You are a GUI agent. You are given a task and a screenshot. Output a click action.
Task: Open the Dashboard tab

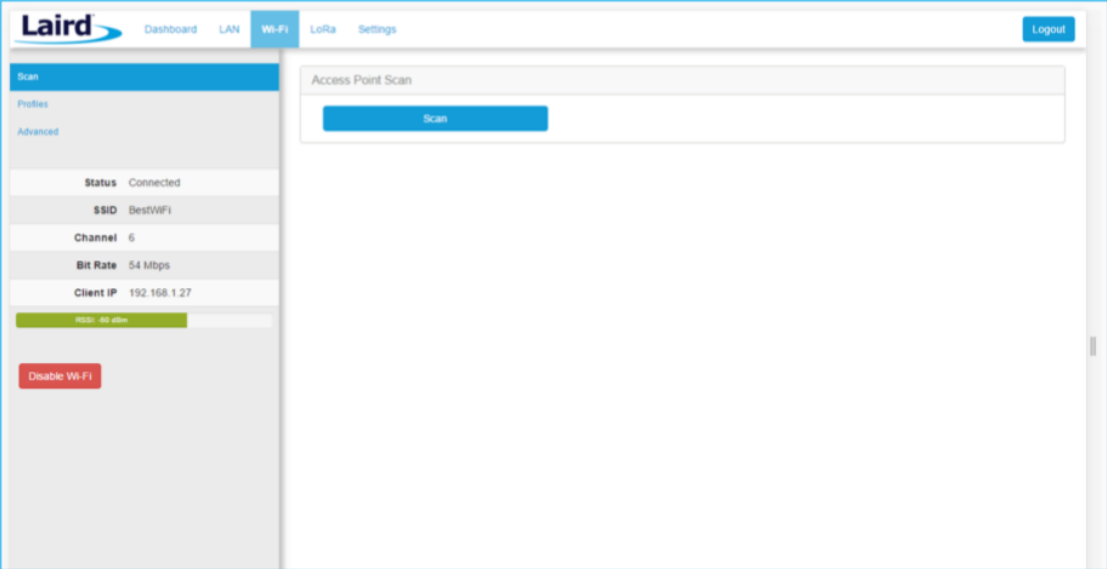click(x=170, y=30)
